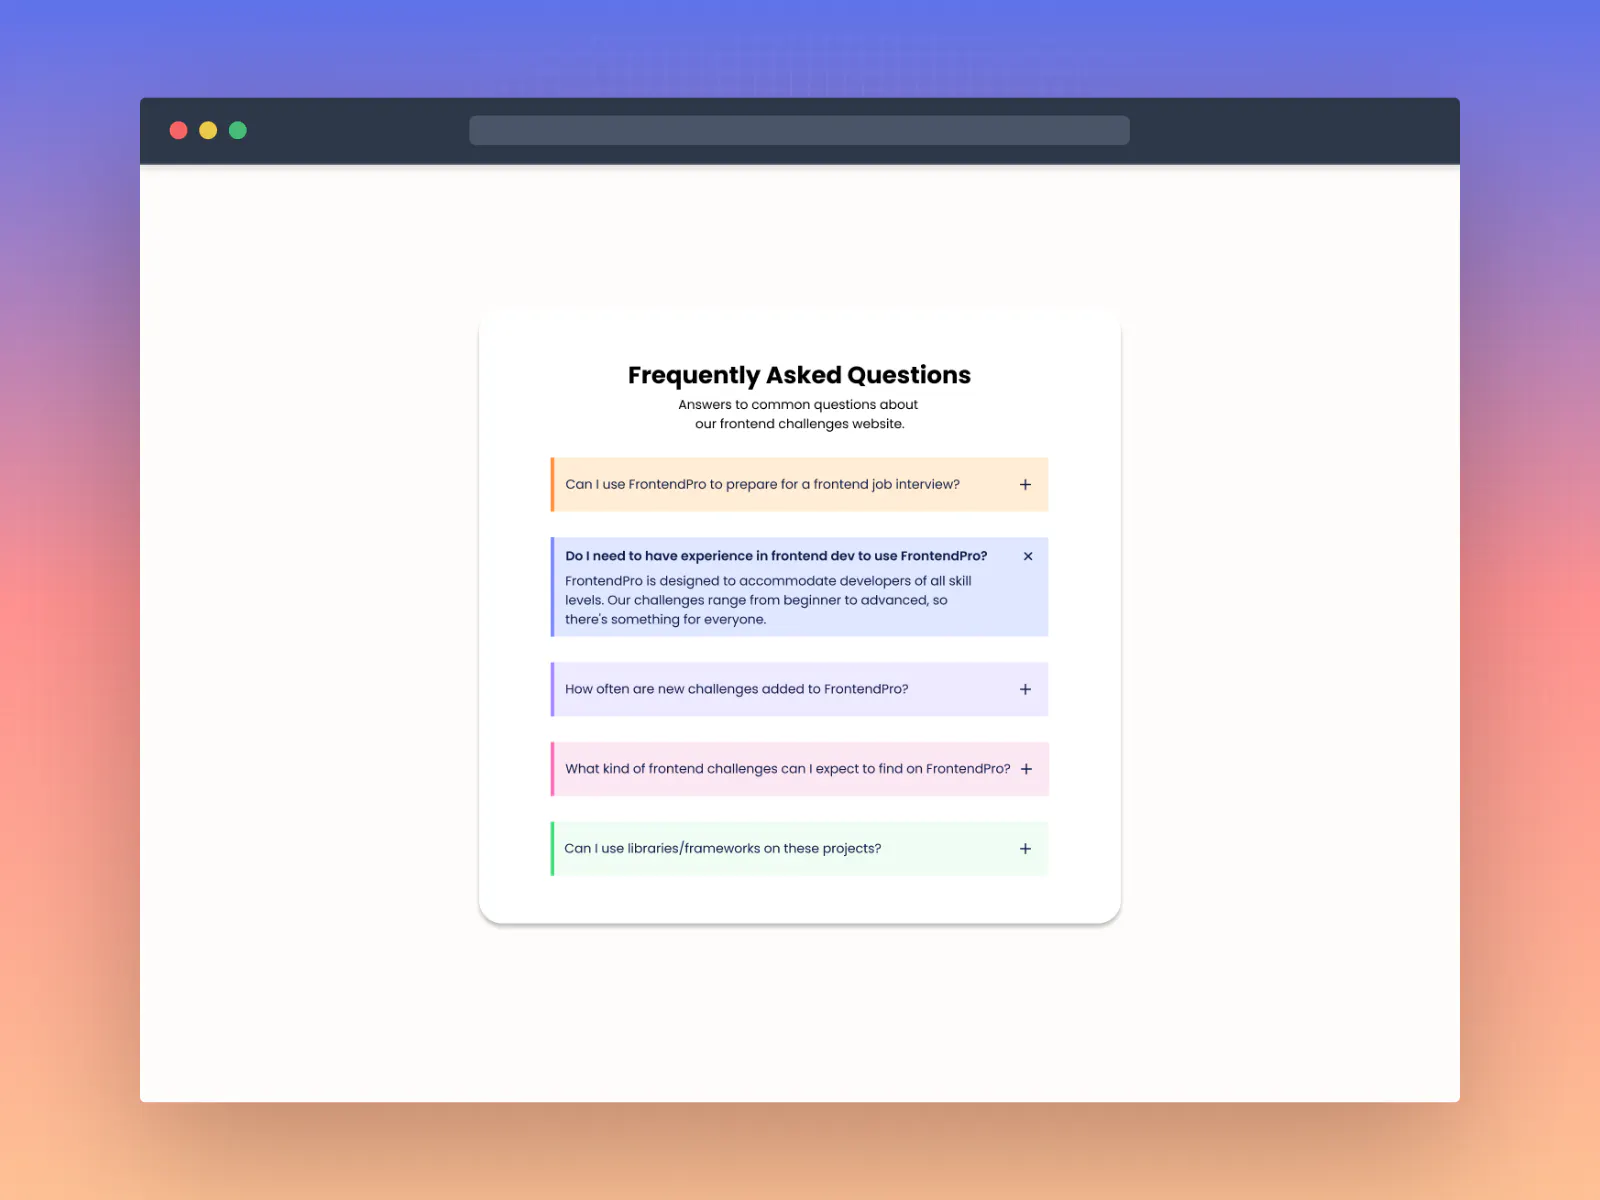Click the plus icon beside the kinds of challenges question

(1026, 769)
